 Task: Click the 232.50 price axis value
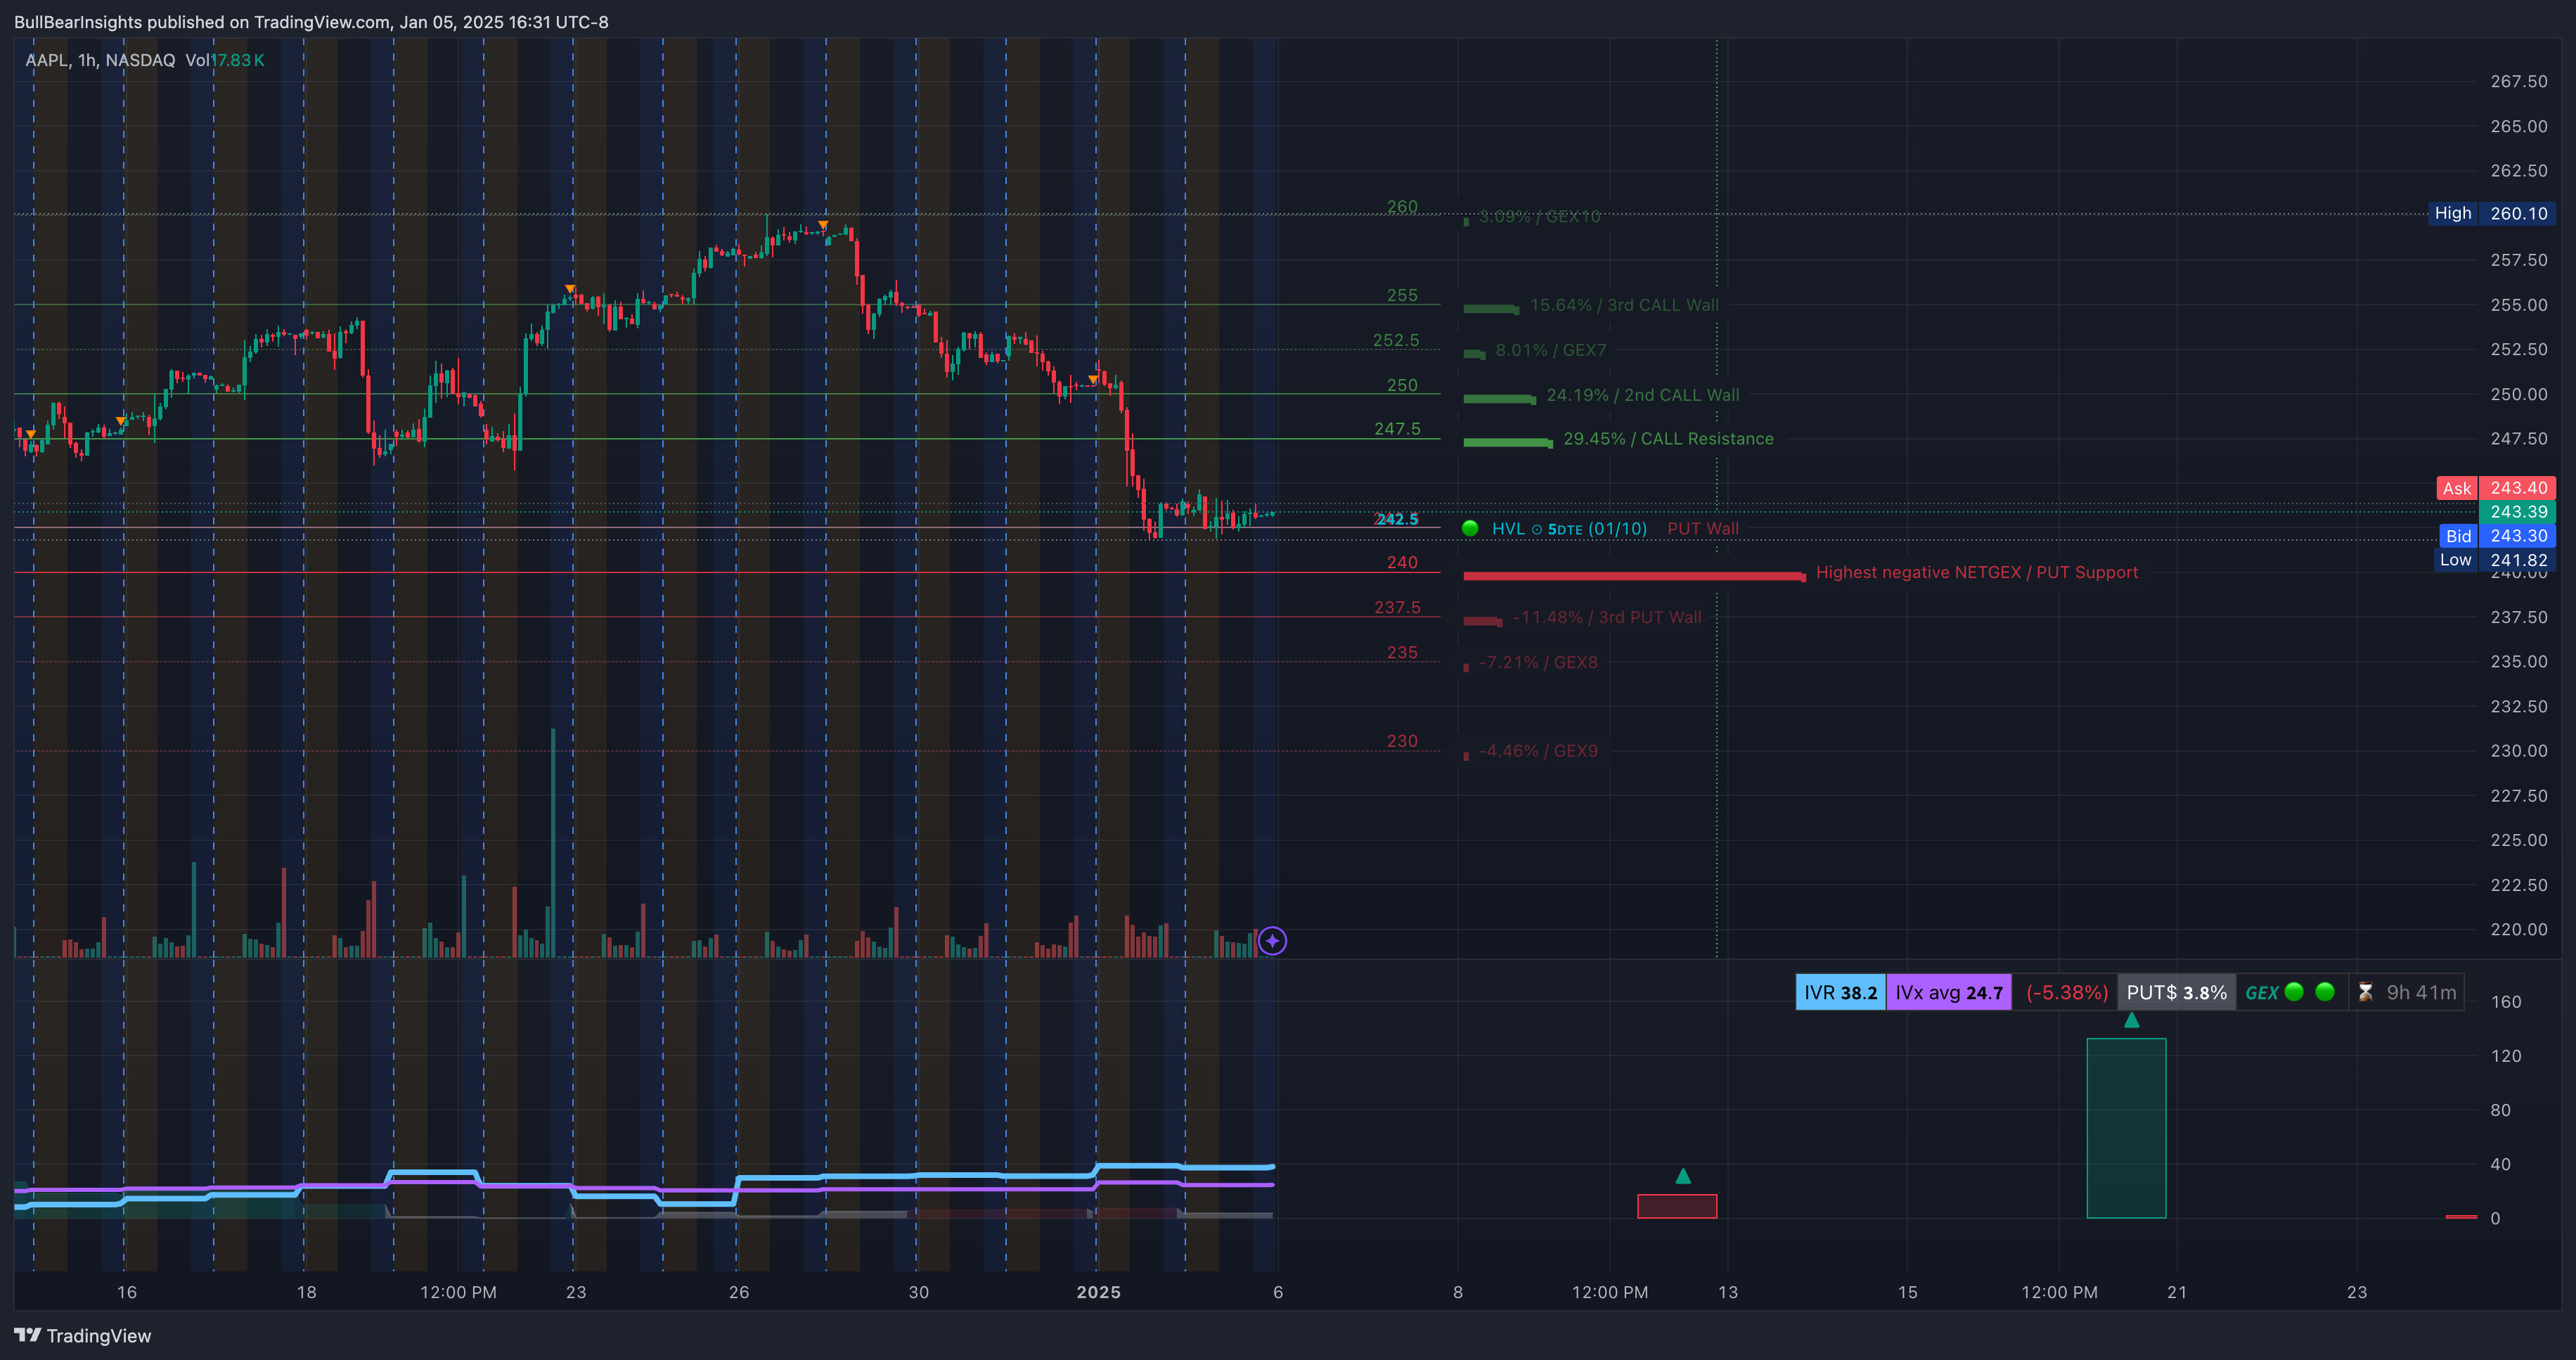(2519, 706)
